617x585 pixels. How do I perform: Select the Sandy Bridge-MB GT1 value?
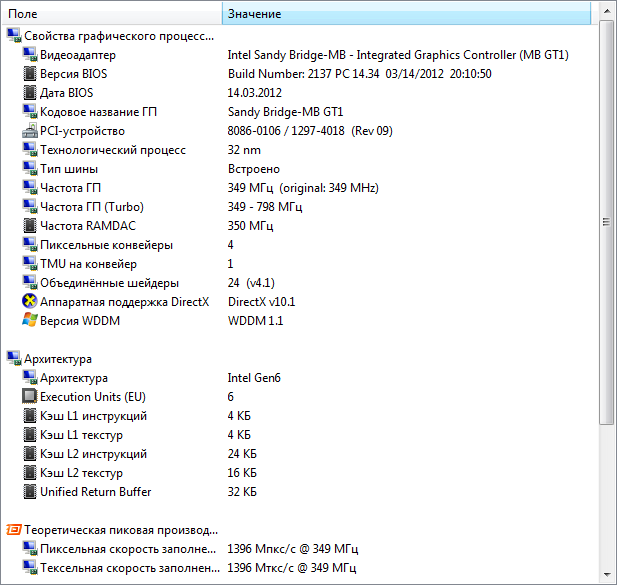(x=285, y=112)
